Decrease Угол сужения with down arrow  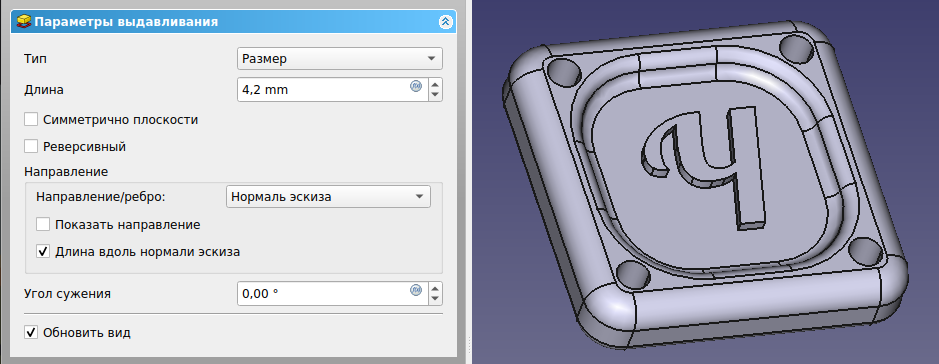435,299
